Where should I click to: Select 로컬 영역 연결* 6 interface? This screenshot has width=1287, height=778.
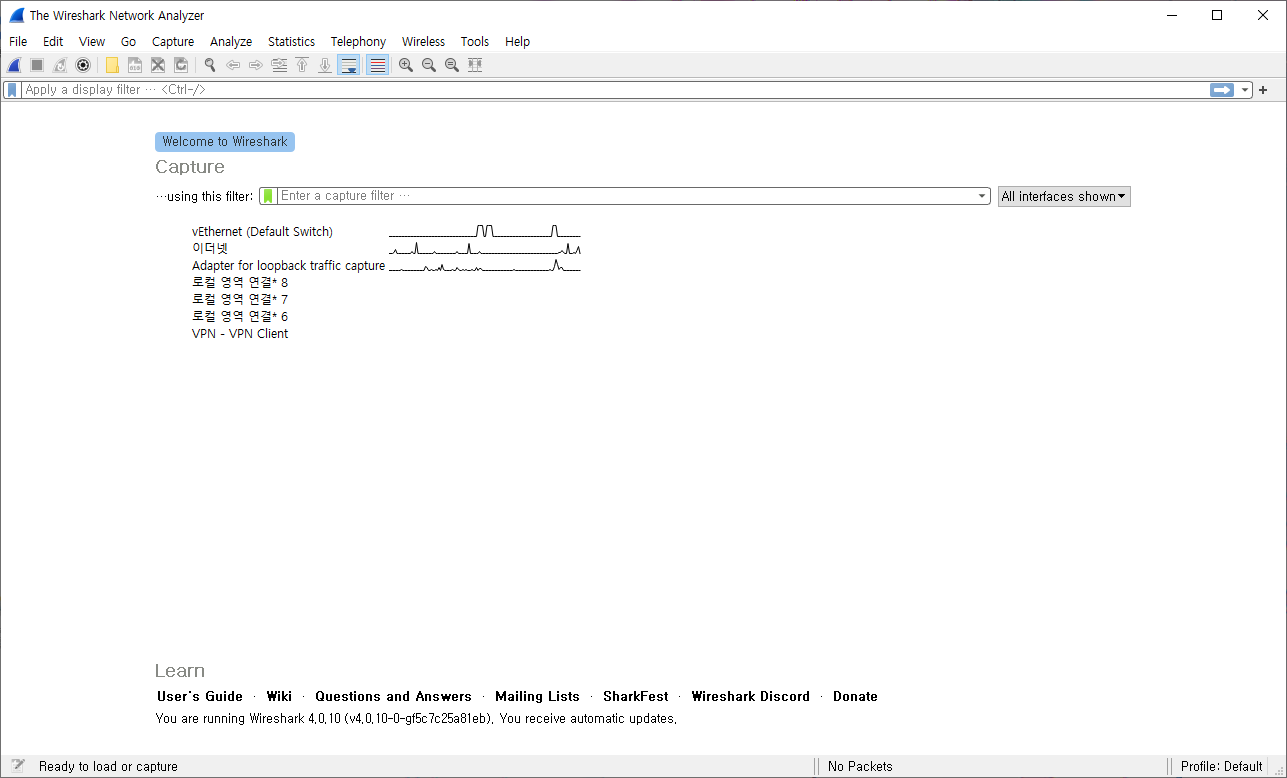(x=240, y=317)
